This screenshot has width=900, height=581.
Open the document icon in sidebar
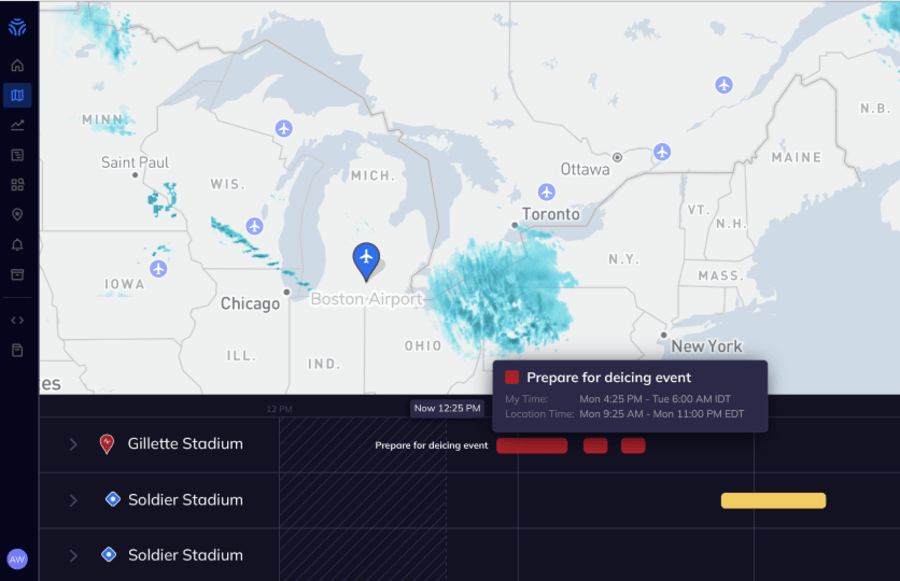[17, 350]
